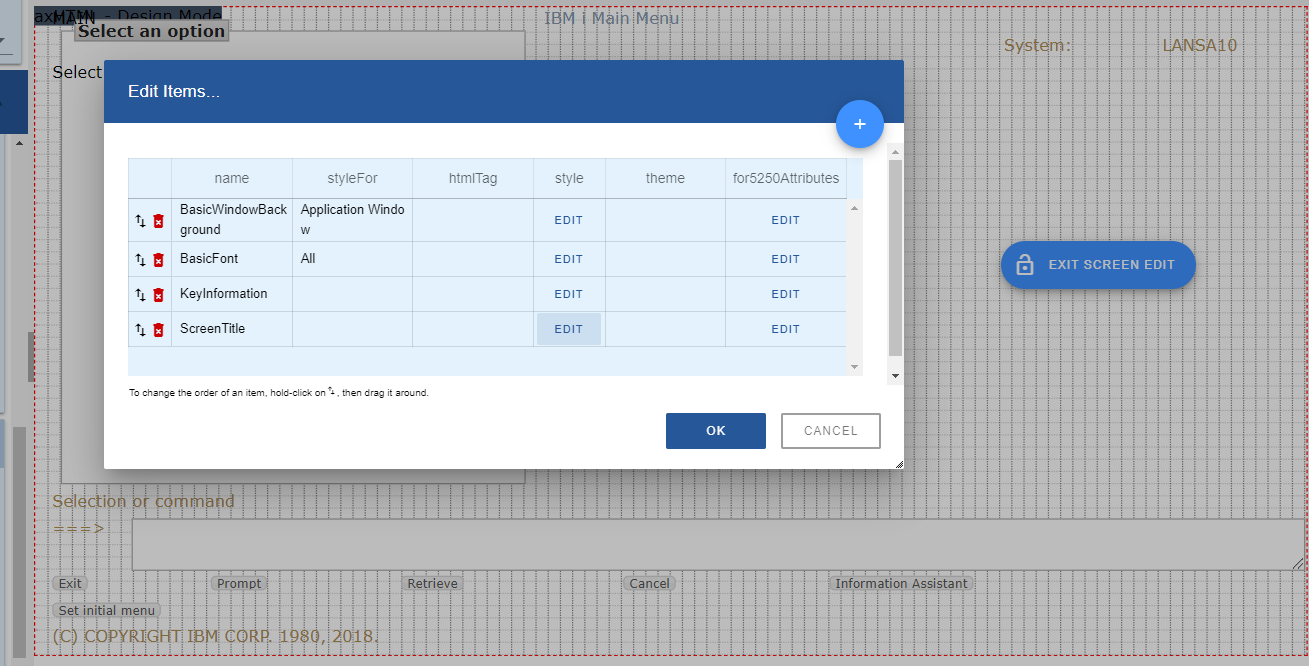Click the dialog's outer vertical scrollbar
This screenshot has height=666, width=1309.
pyautogui.click(x=895, y=260)
